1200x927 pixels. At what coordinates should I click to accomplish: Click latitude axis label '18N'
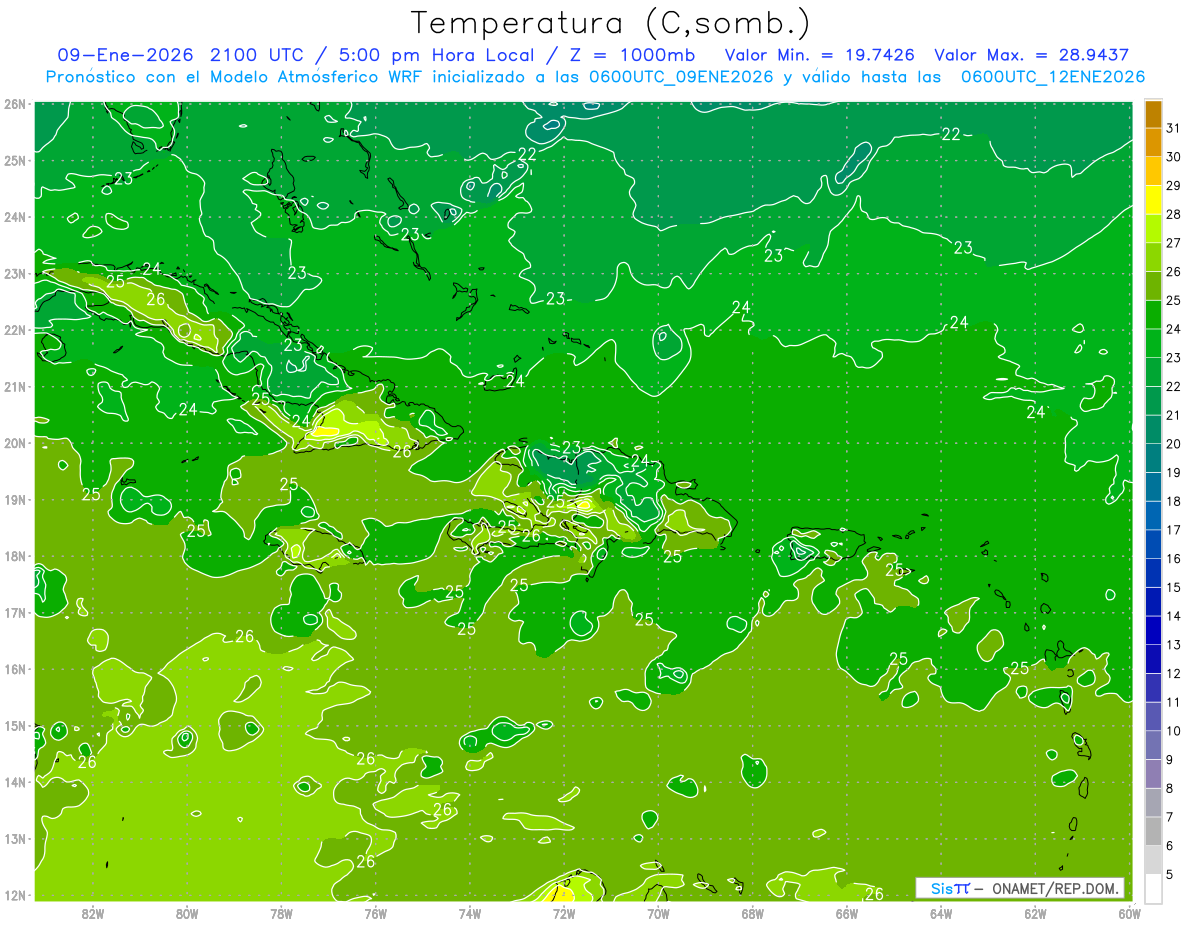coord(15,556)
